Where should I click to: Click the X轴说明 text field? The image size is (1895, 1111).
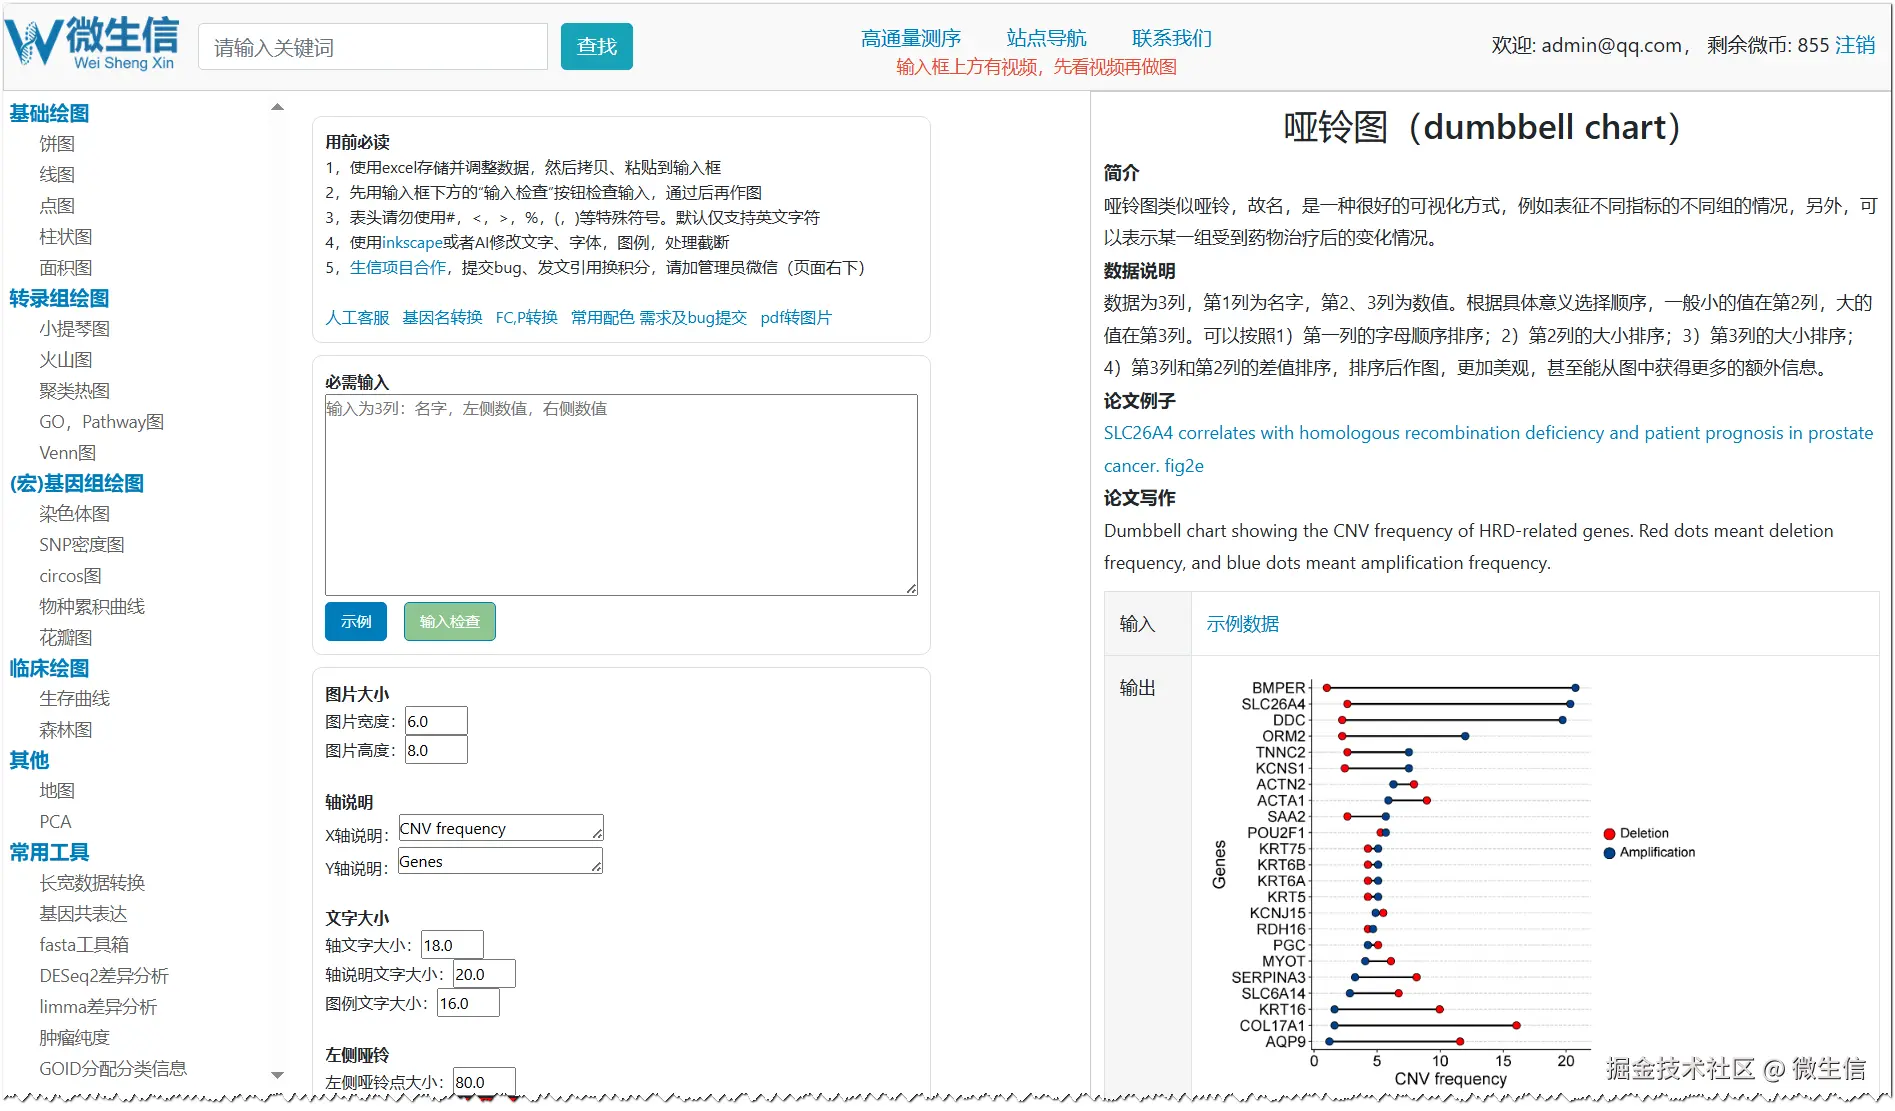tap(501, 829)
